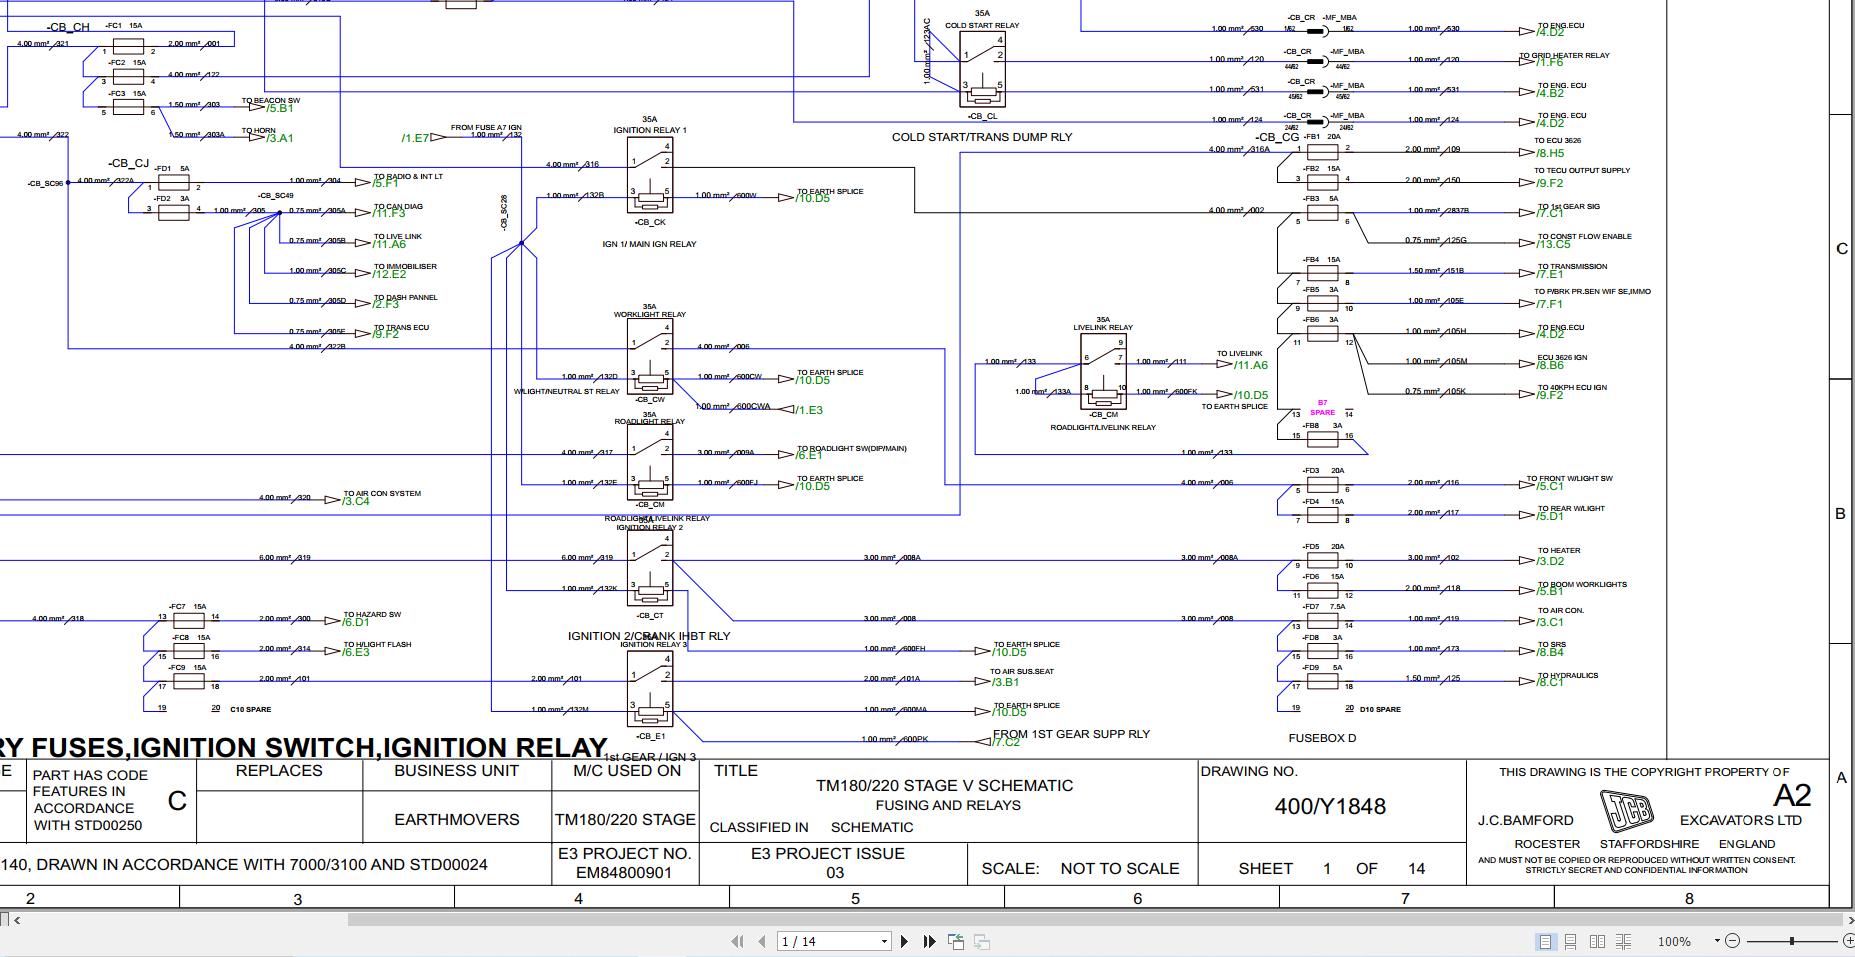Select continuous facing view mode
Viewport: 1855px width, 957px height.
click(1623, 941)
